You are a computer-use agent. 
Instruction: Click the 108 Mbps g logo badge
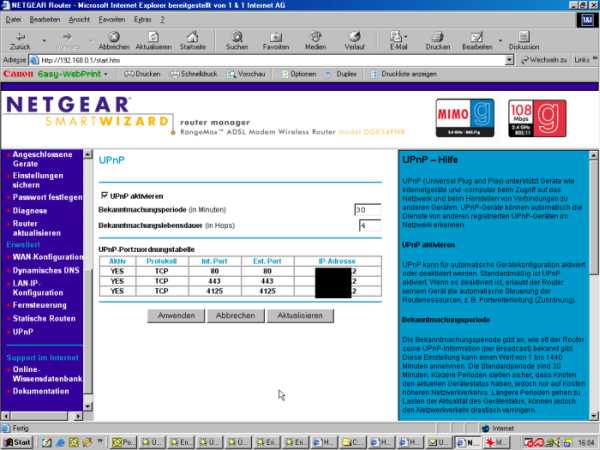[537, 118]
